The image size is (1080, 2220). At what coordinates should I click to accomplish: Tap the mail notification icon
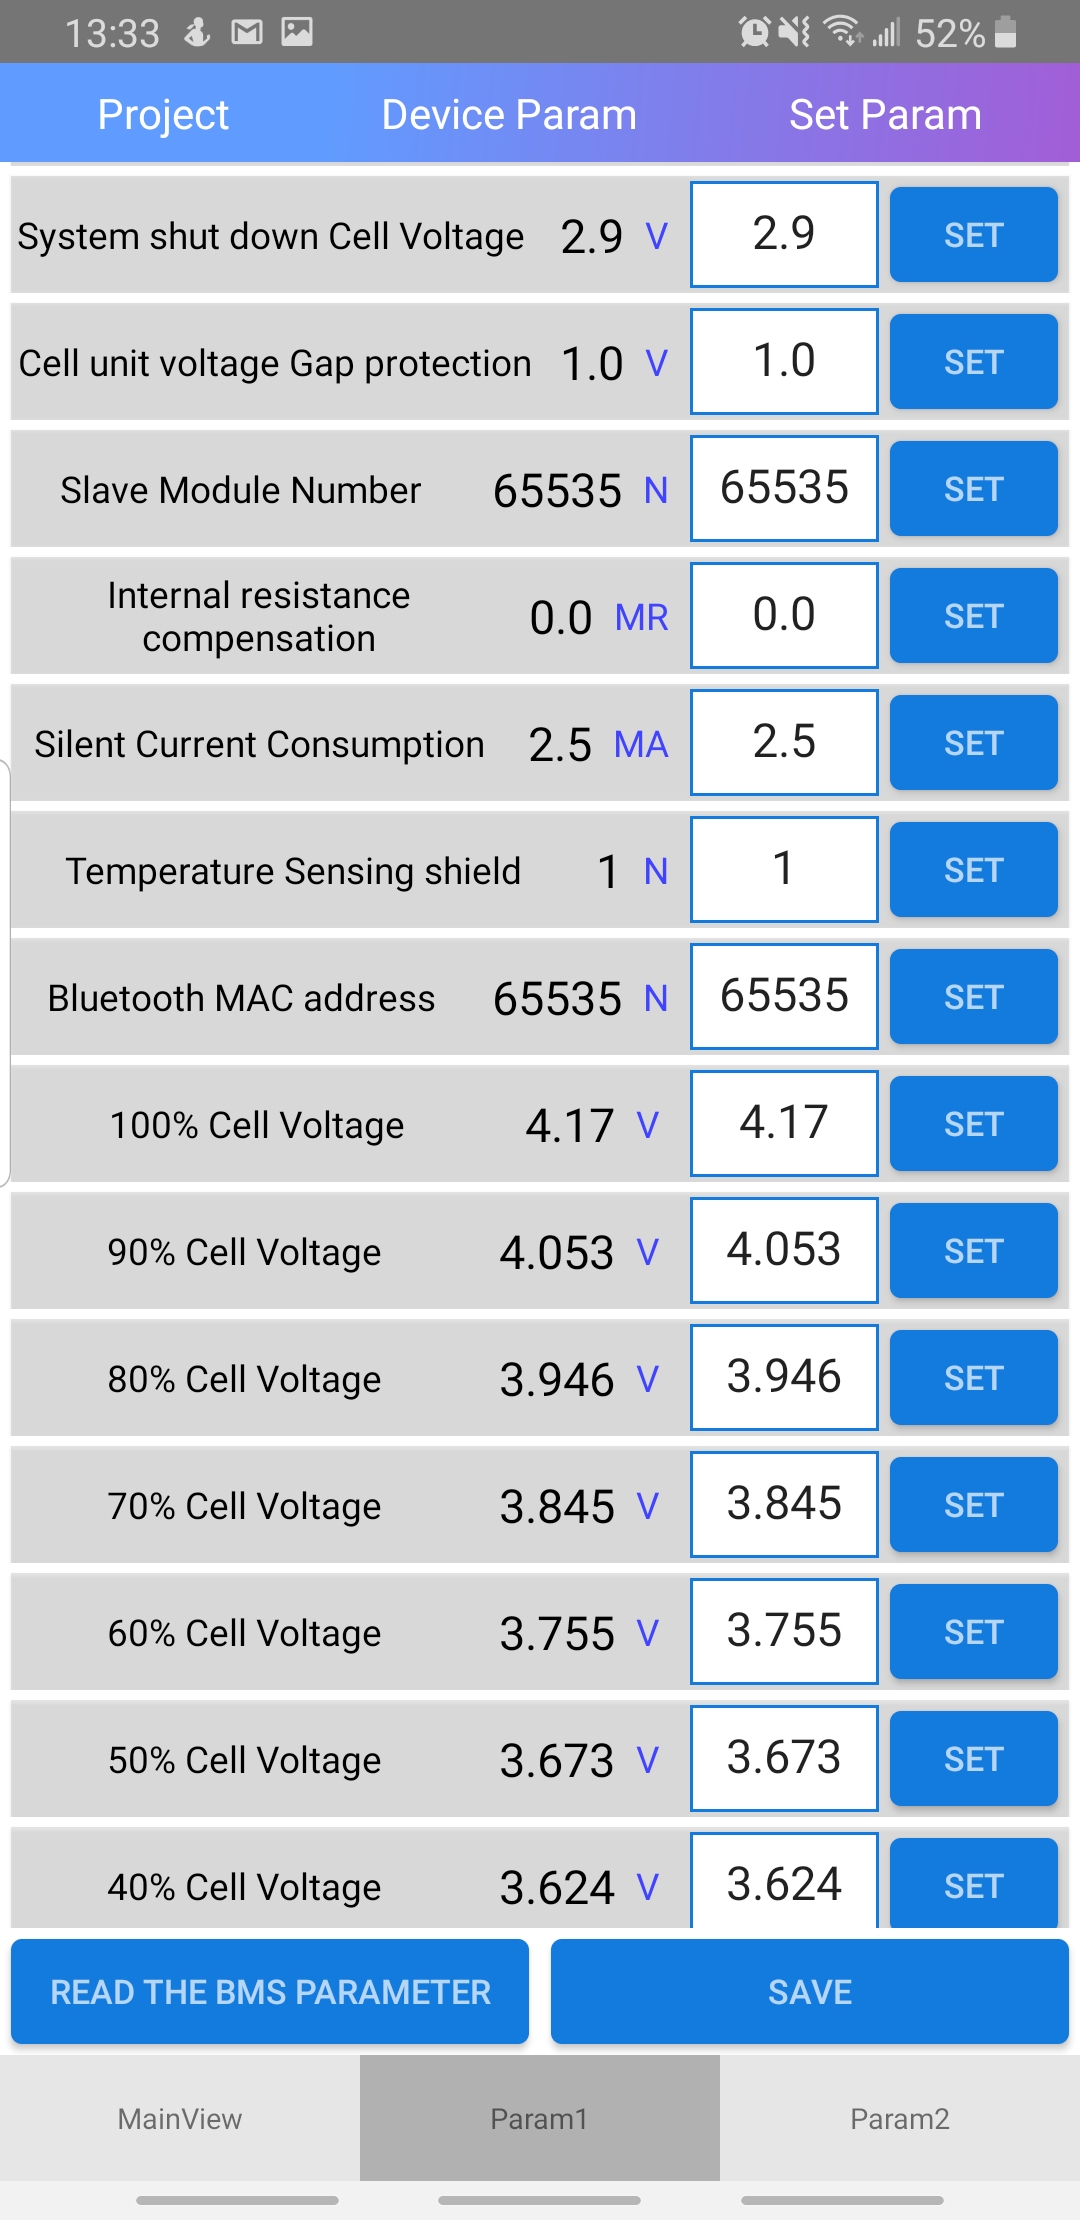point(246,33)
